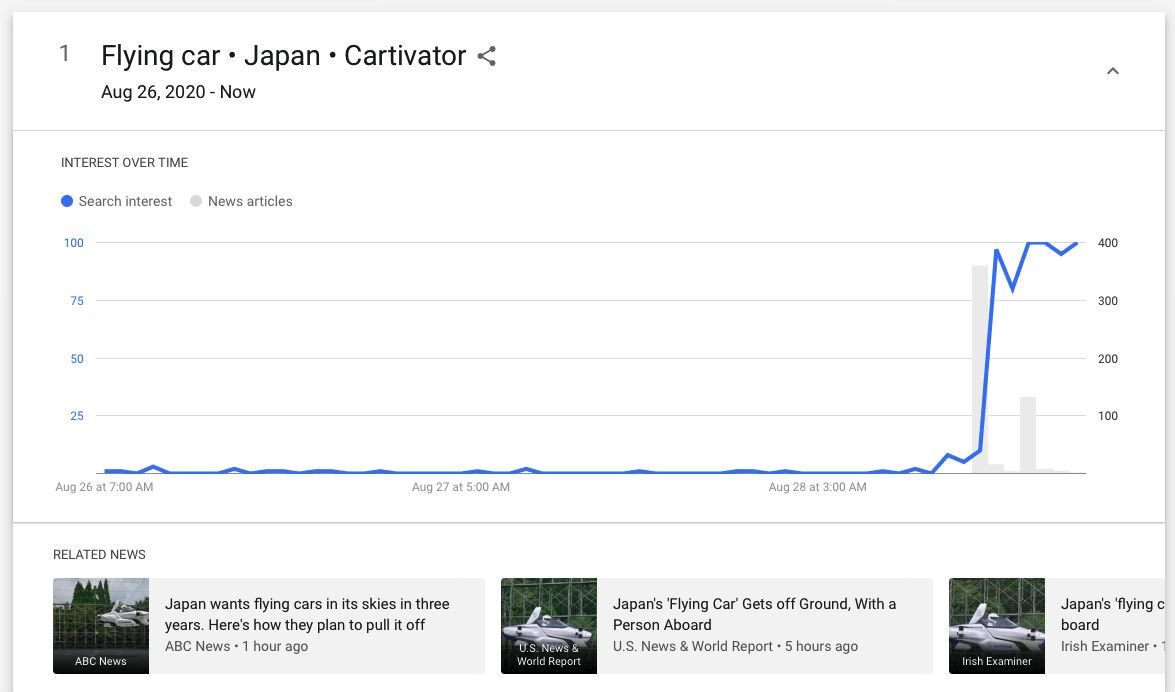Click the peak of the blue interest line
The image size is (1175, 692).
(1034, 243)
